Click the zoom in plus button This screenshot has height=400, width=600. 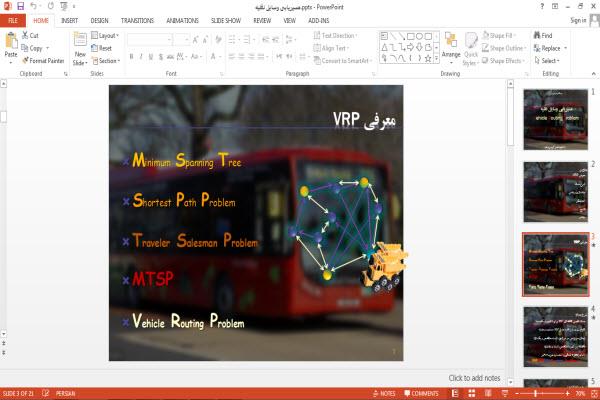567,393
